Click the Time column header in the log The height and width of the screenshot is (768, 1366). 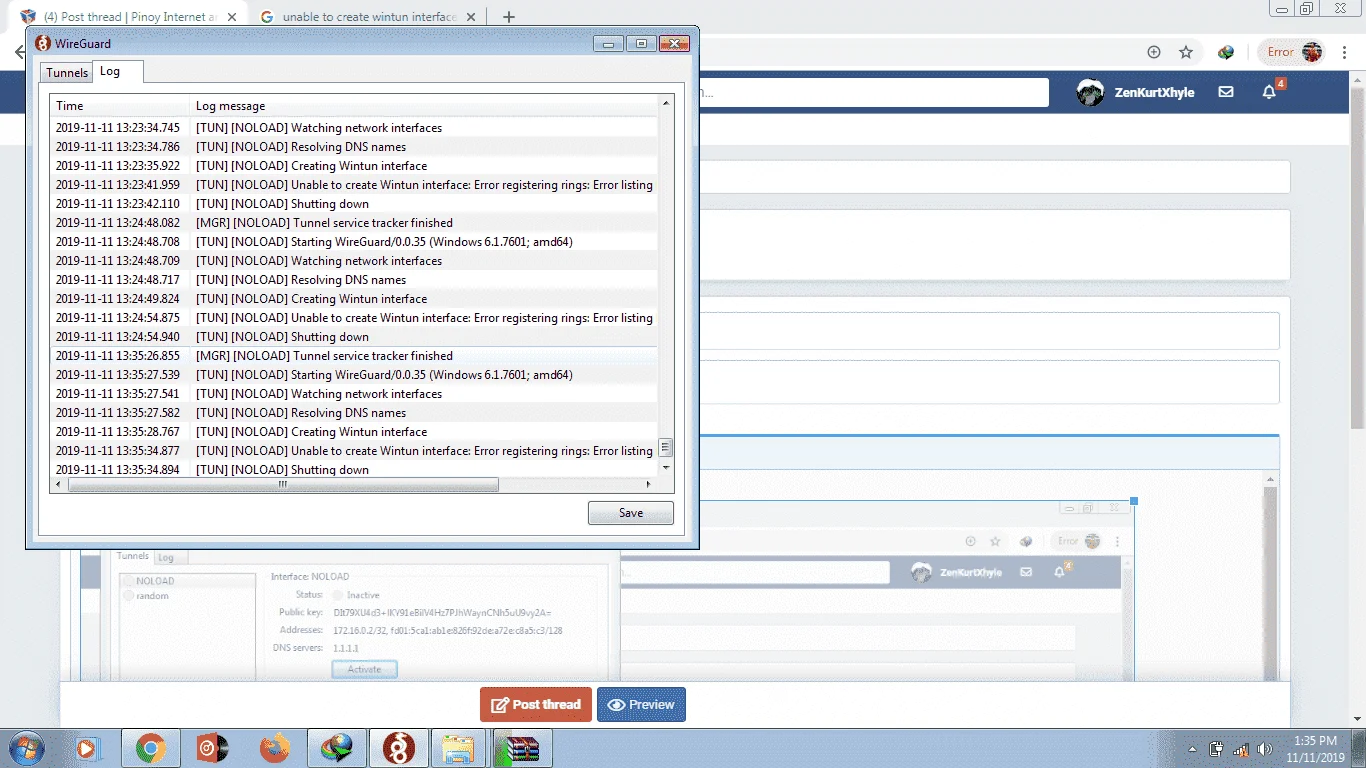[x=120, y=106]
